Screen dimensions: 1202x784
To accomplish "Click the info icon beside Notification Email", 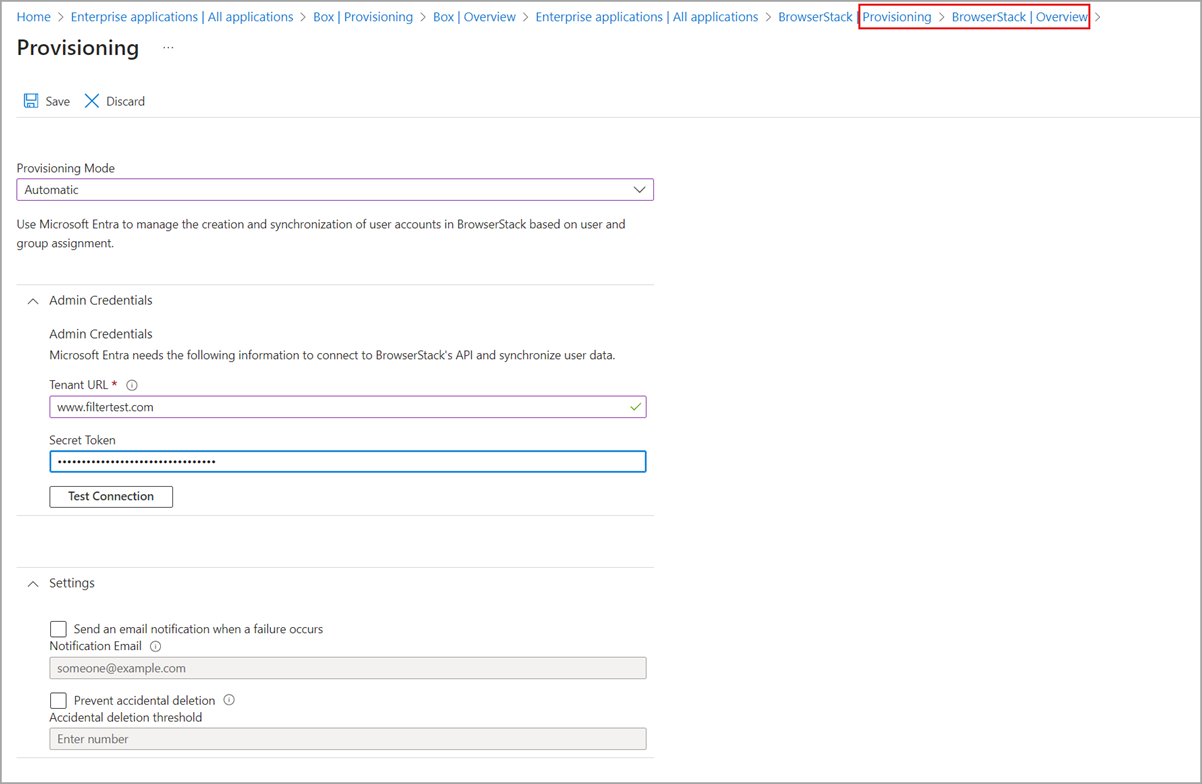I will click(153, 646).
